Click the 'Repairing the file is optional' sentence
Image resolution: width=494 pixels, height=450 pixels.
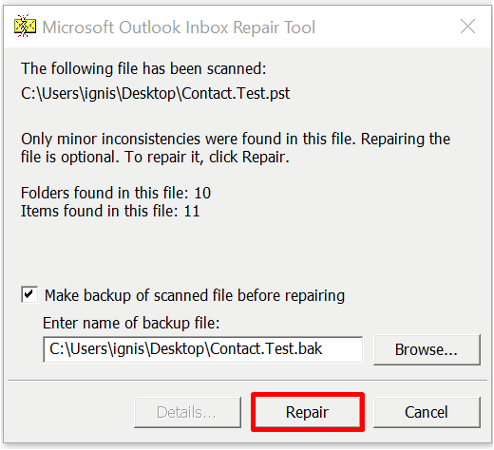(x=235, y=148)
